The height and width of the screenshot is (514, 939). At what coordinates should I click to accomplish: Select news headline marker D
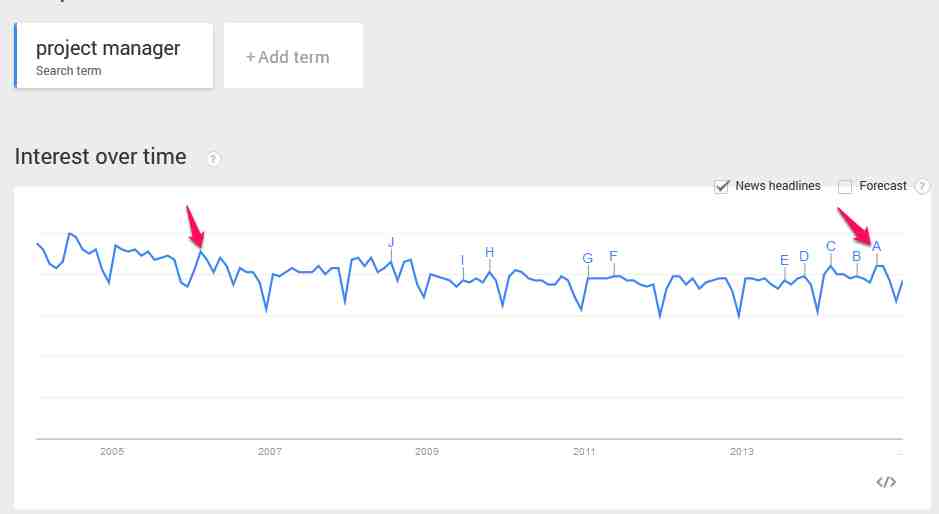804,257
